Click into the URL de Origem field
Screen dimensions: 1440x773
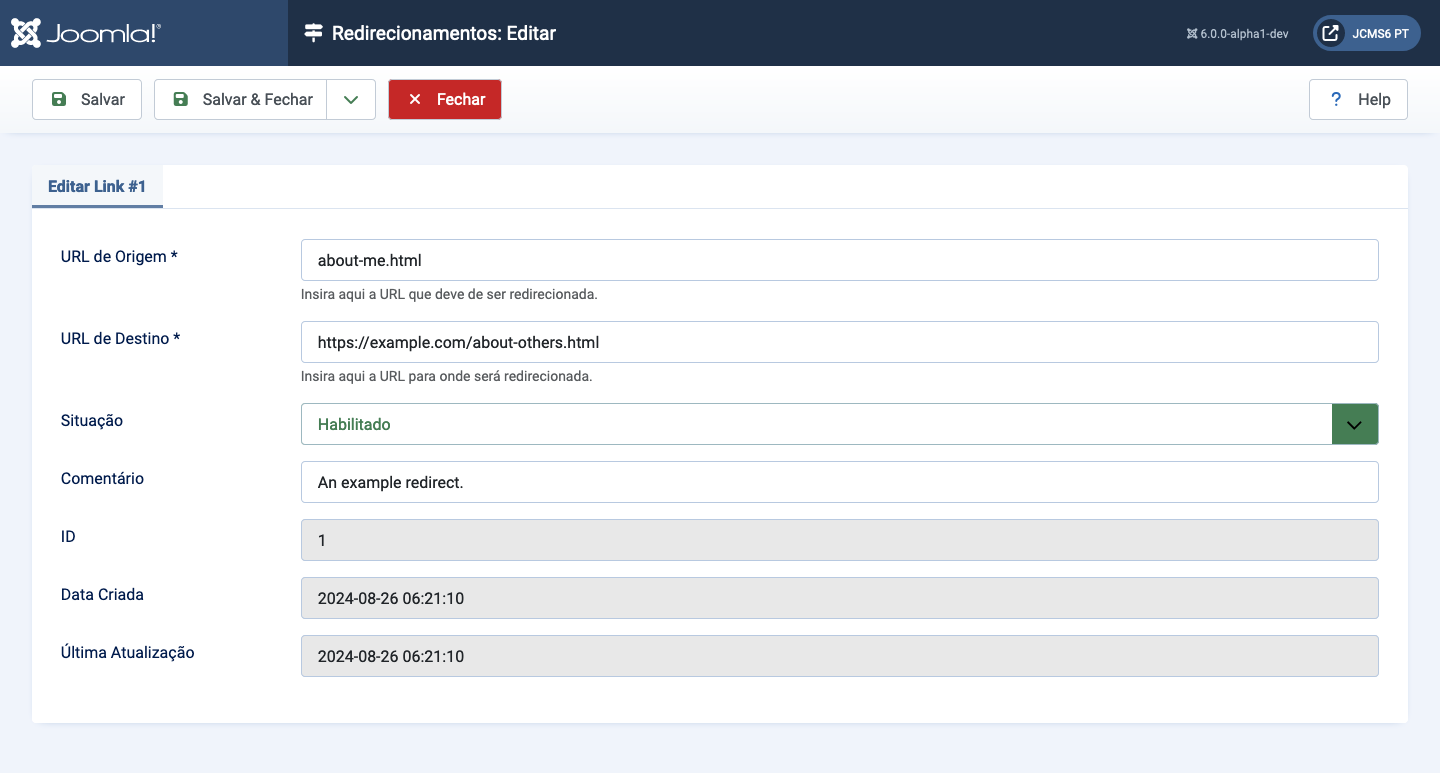click(x=839, y=260)
